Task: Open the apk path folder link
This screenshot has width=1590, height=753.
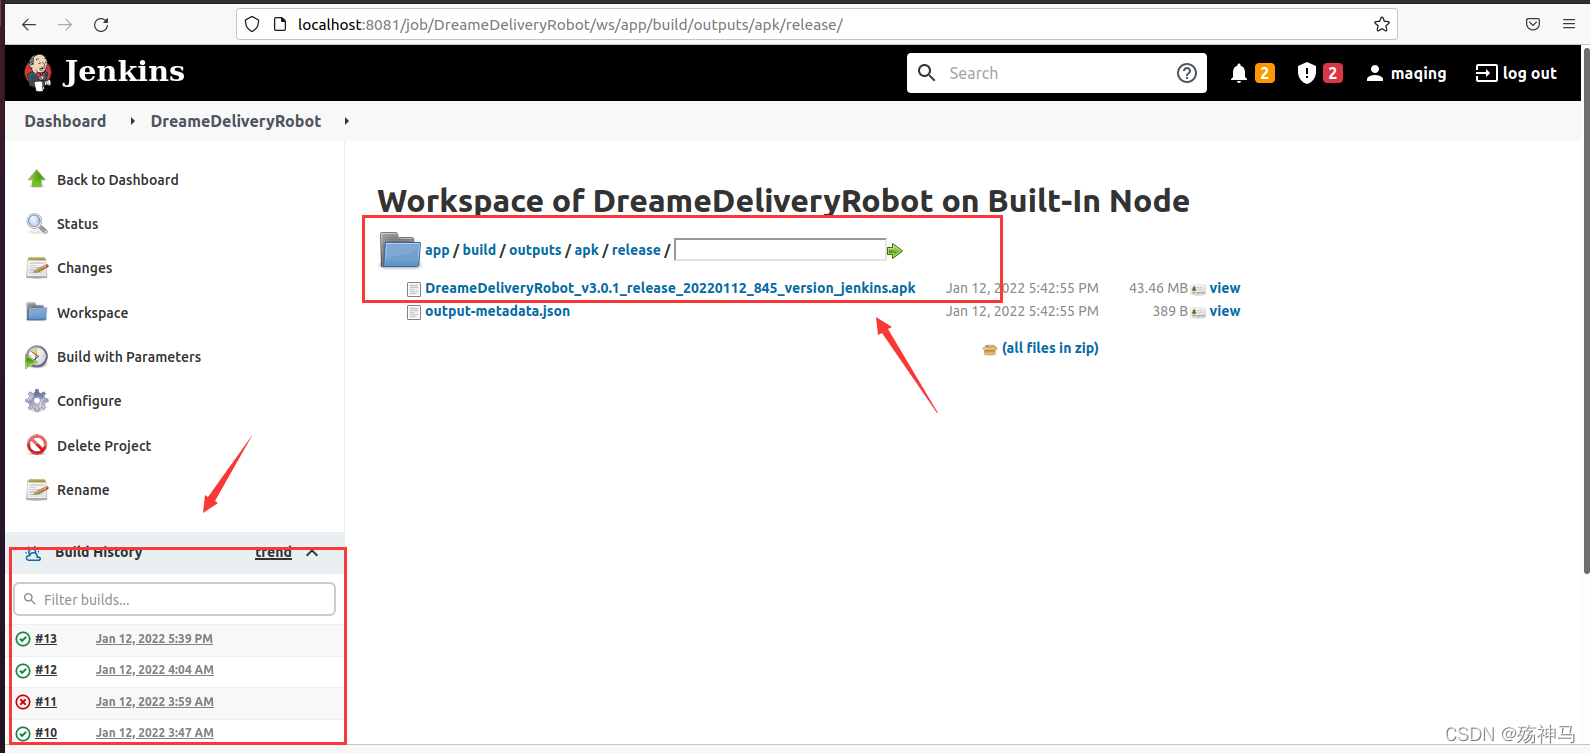Action: [x=586, y=250]
